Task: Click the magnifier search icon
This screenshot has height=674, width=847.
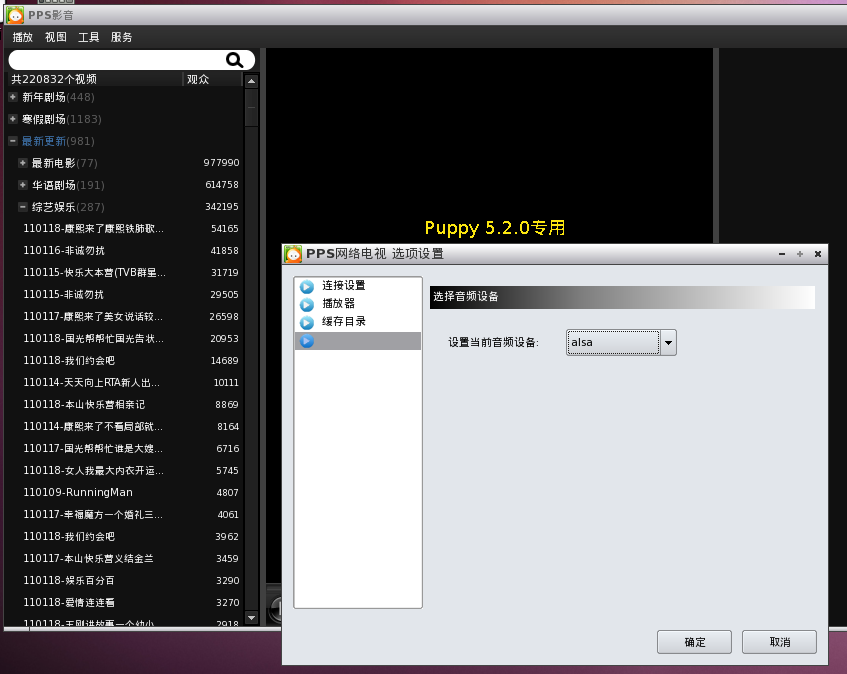Action: click(x=234, y=60)
